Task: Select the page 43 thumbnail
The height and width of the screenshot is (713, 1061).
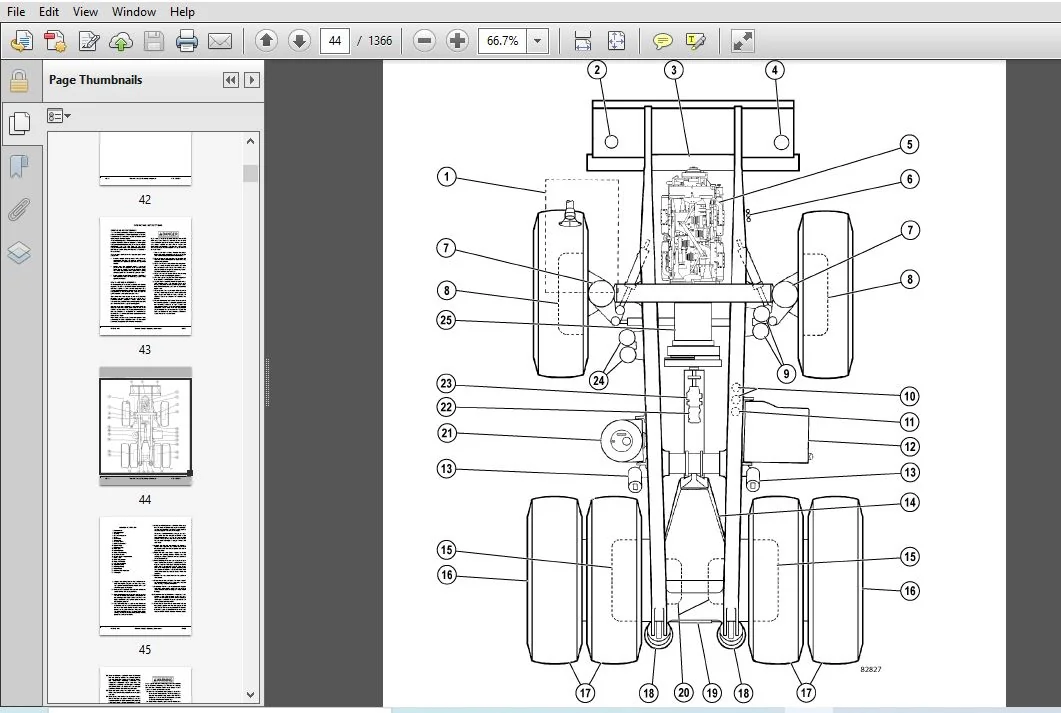Action: [145, 276]
